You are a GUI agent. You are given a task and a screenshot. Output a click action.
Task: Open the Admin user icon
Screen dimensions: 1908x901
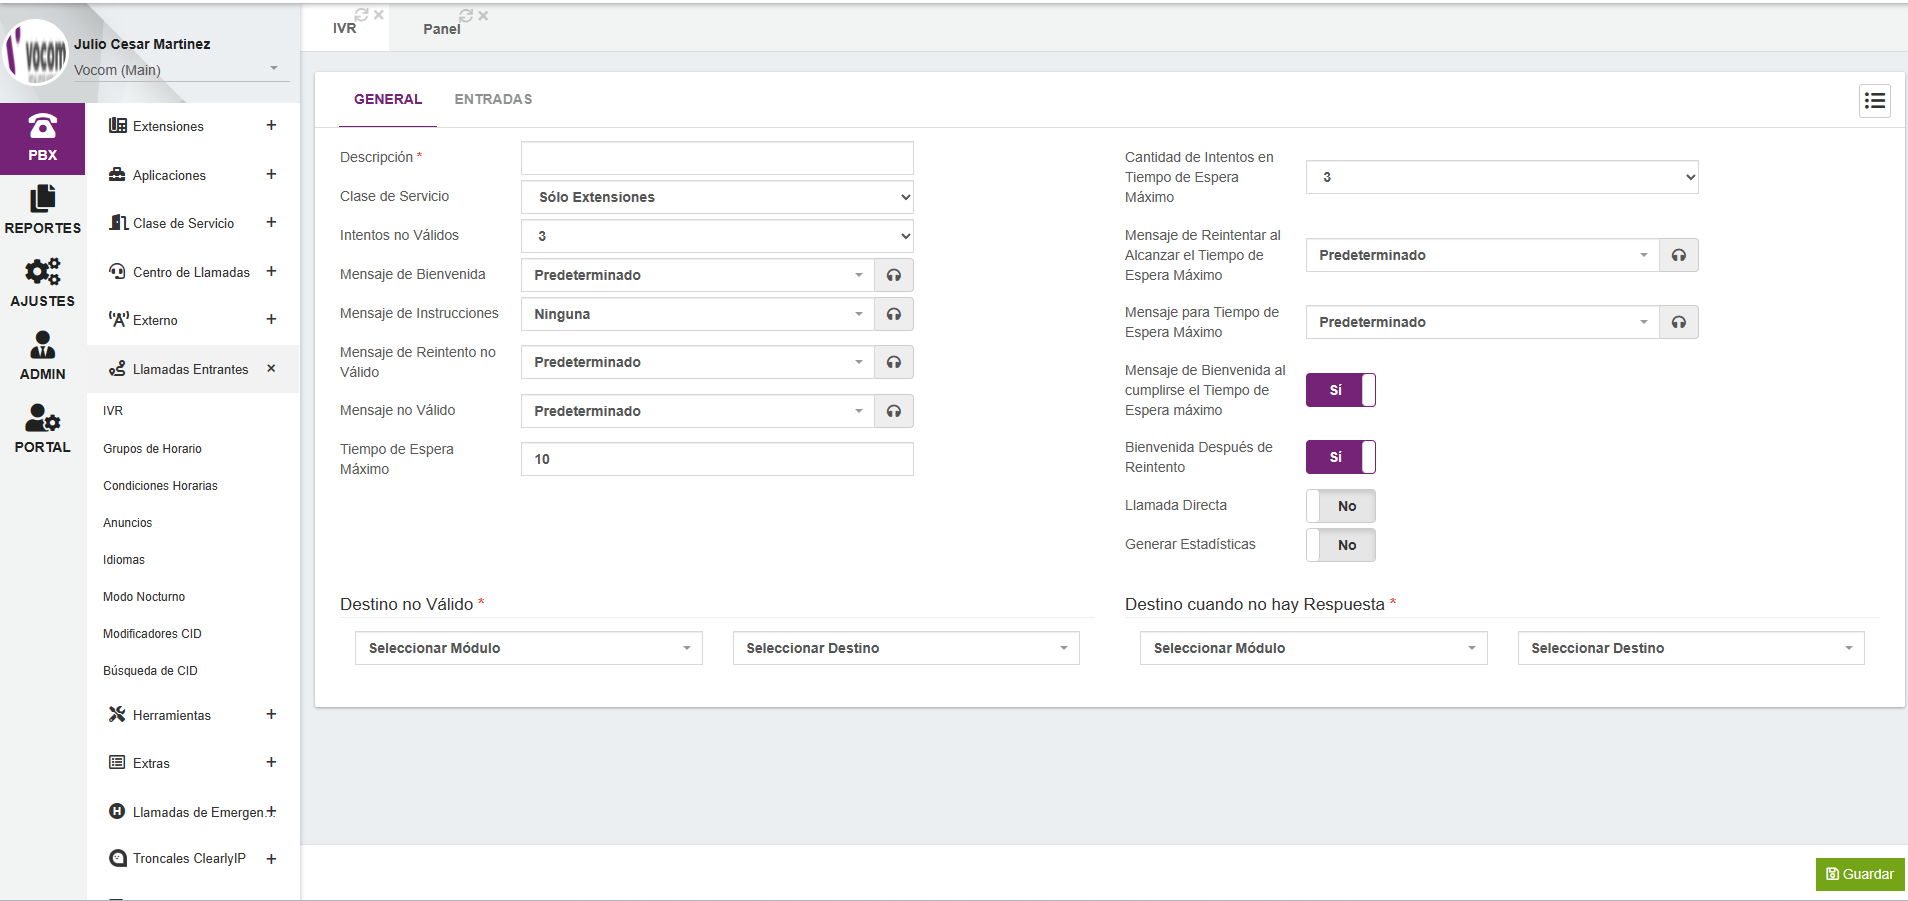pos(42,356)
